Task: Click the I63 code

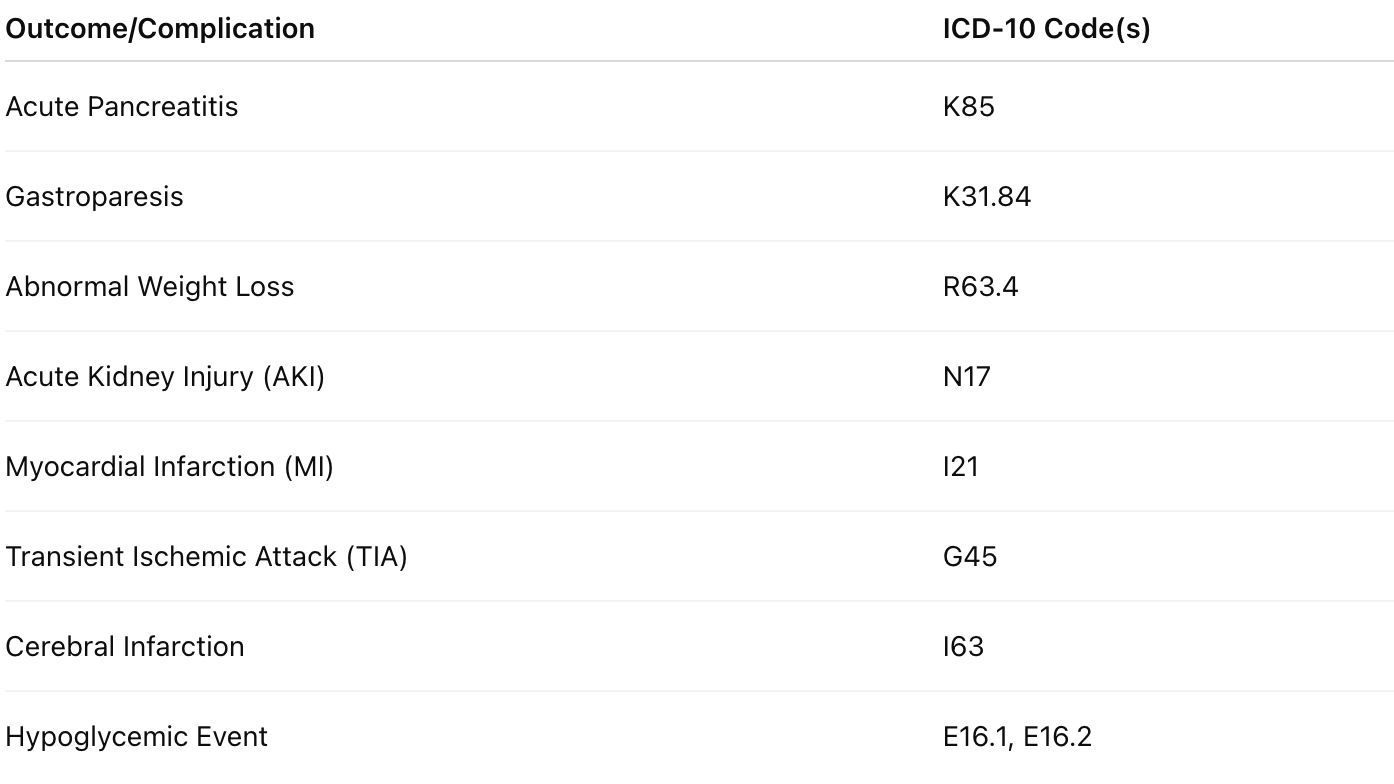Action: (x=963, y=646)
